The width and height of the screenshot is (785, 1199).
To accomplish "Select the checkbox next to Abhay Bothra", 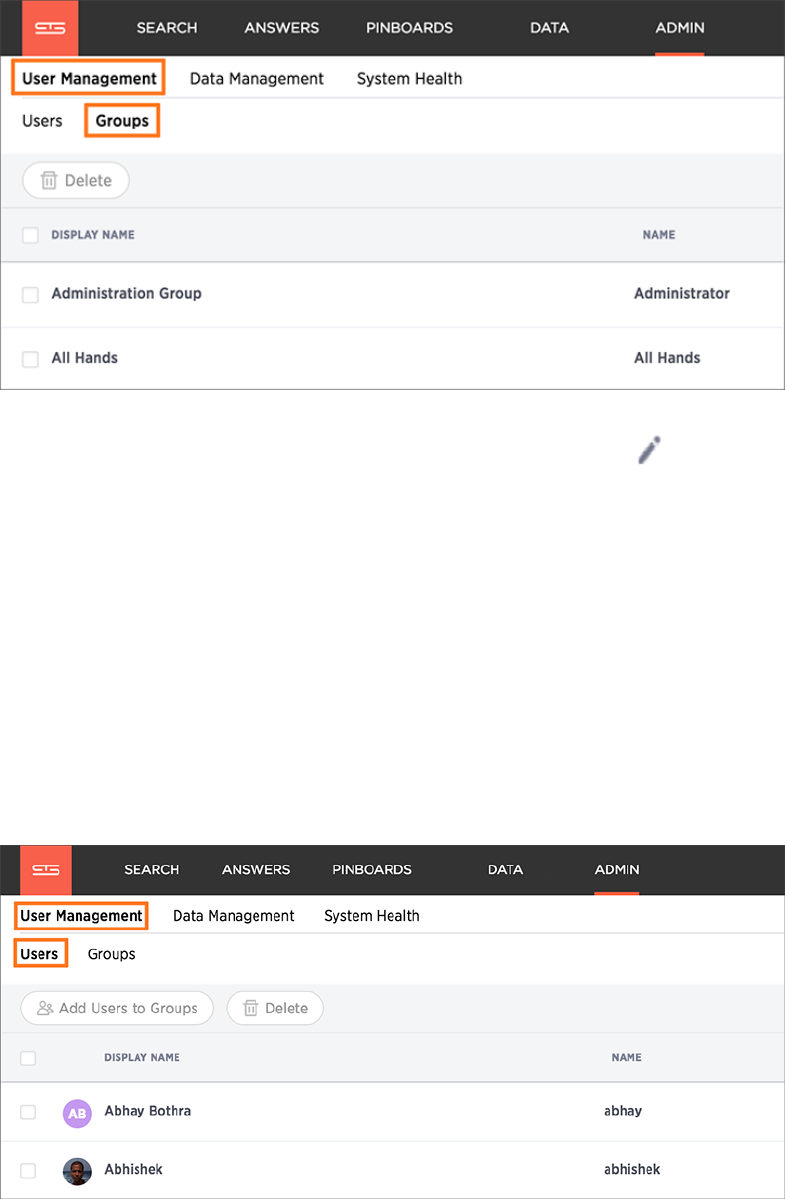I will tap(28, 1112).
